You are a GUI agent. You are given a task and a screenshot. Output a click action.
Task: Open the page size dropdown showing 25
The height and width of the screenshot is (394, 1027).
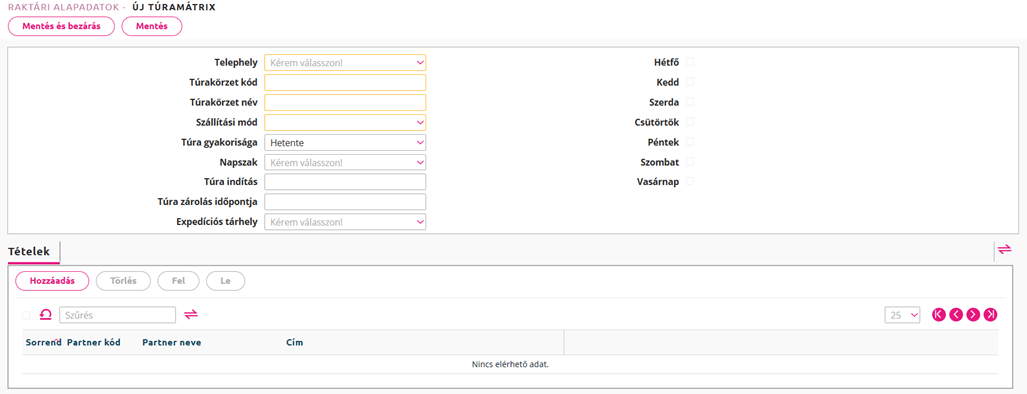pyautogui.click(x=903, y=315)
